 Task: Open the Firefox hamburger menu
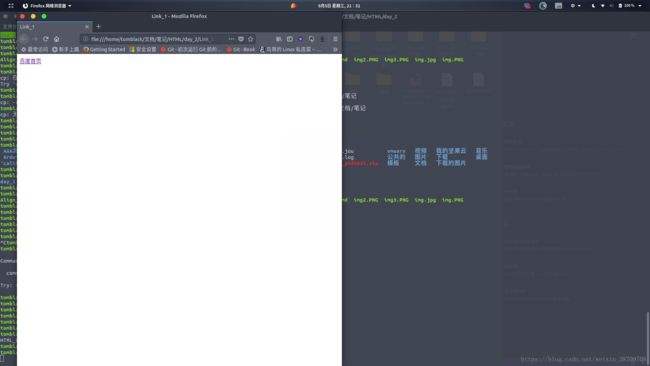tap(335, 39)
